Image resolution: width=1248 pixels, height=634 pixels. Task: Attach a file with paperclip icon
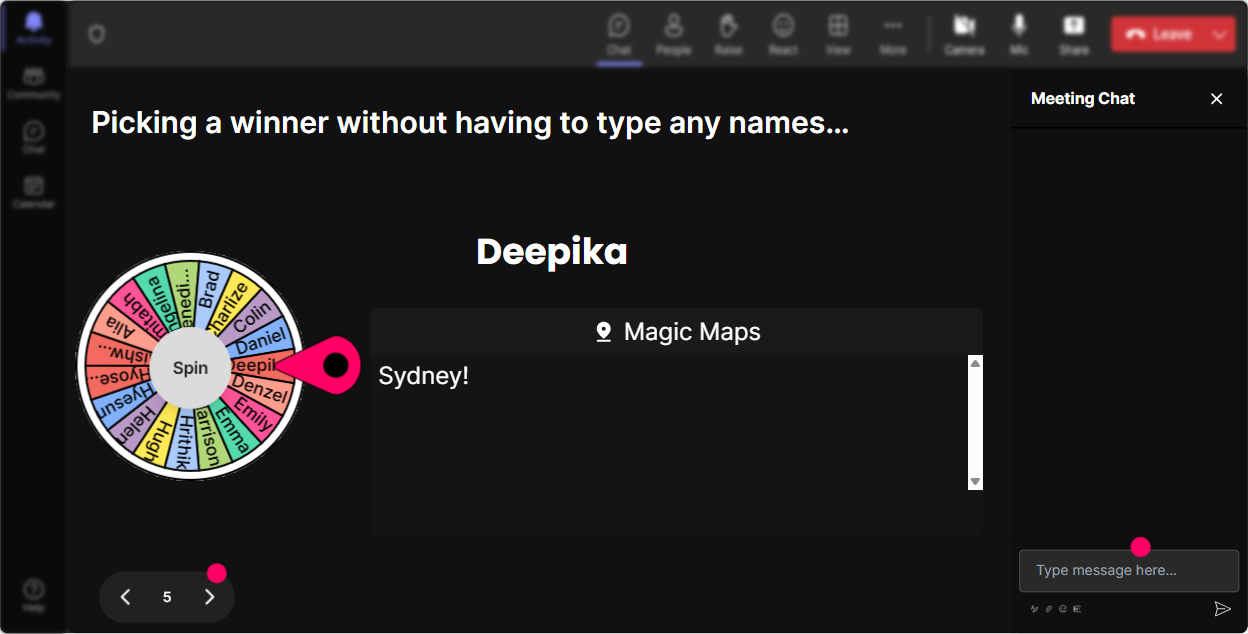click(1049, 608)
